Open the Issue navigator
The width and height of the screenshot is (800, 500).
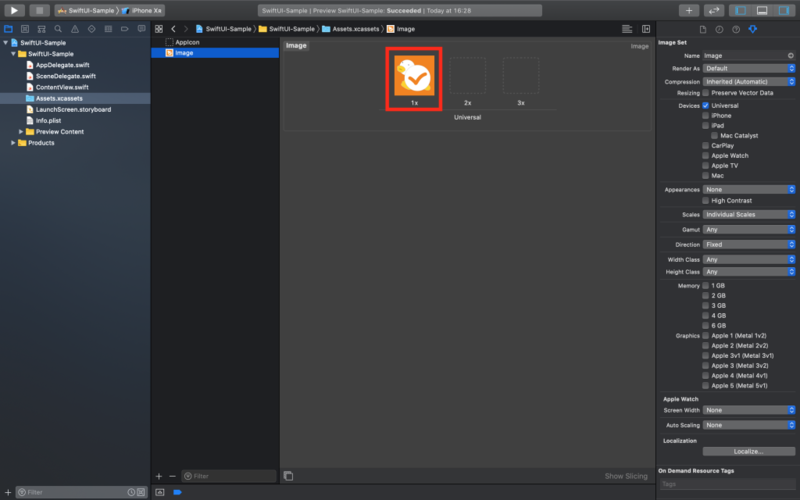pos(75,29)
